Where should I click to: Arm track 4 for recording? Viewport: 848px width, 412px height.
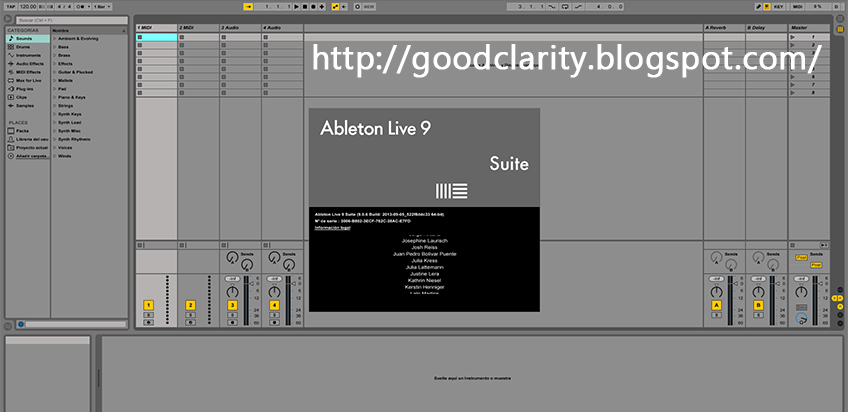coord(274,322)
